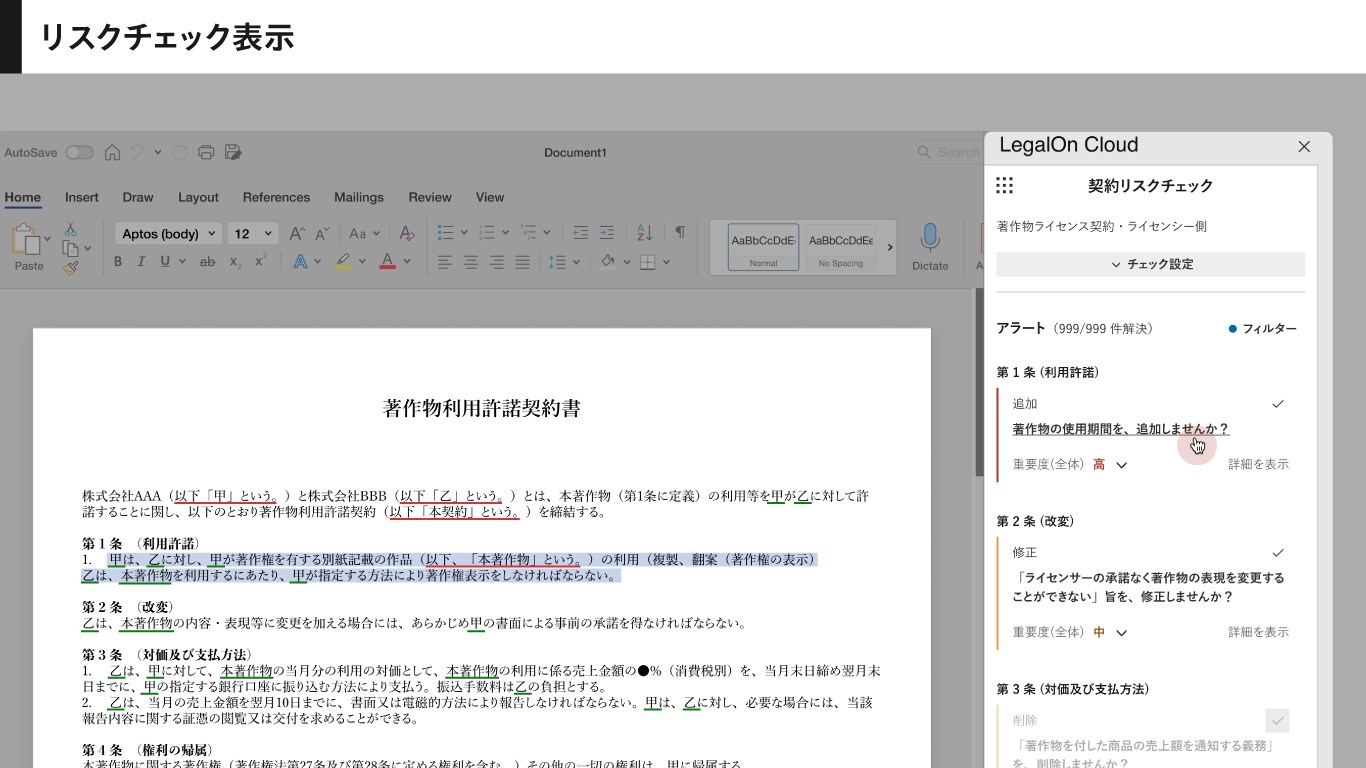This screenshot has width=1366, height=768.
Task: Click the numbered list icon
Action: 487,233
